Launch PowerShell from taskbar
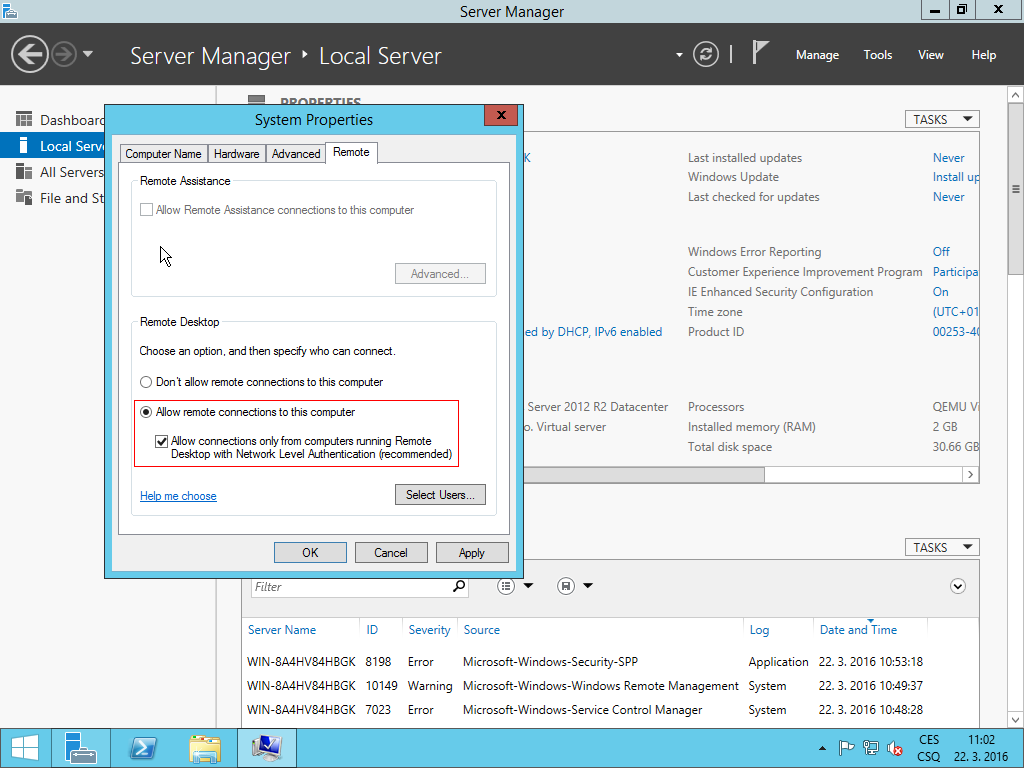Image resolution: width=1024 pixels, height=768 pixels. [x=143, y=748]
